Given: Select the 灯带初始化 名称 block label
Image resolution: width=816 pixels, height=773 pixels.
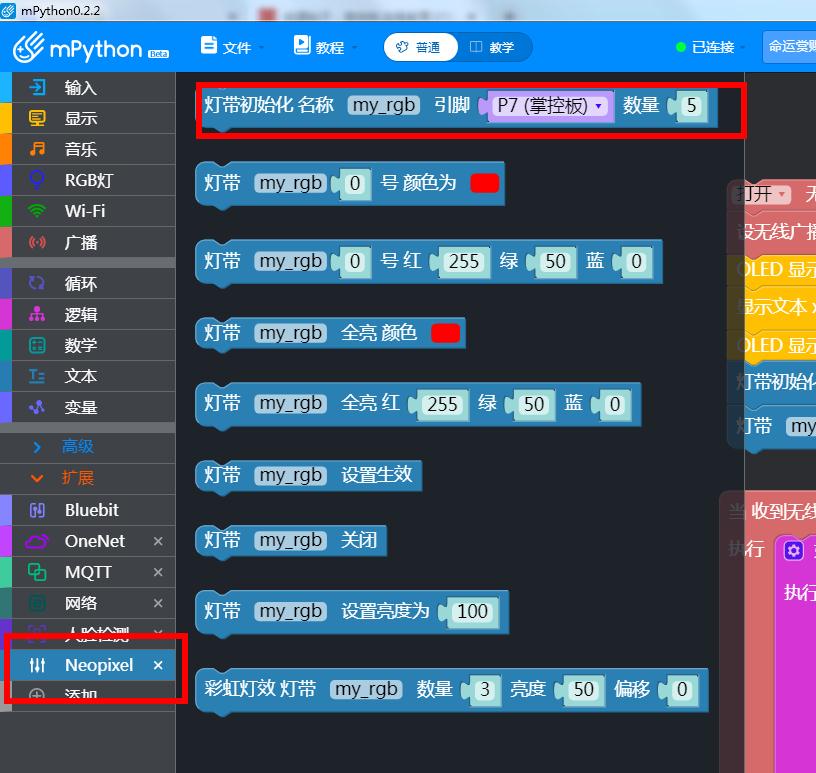Looking at the screenshot, I should click(x=269, y=105).
